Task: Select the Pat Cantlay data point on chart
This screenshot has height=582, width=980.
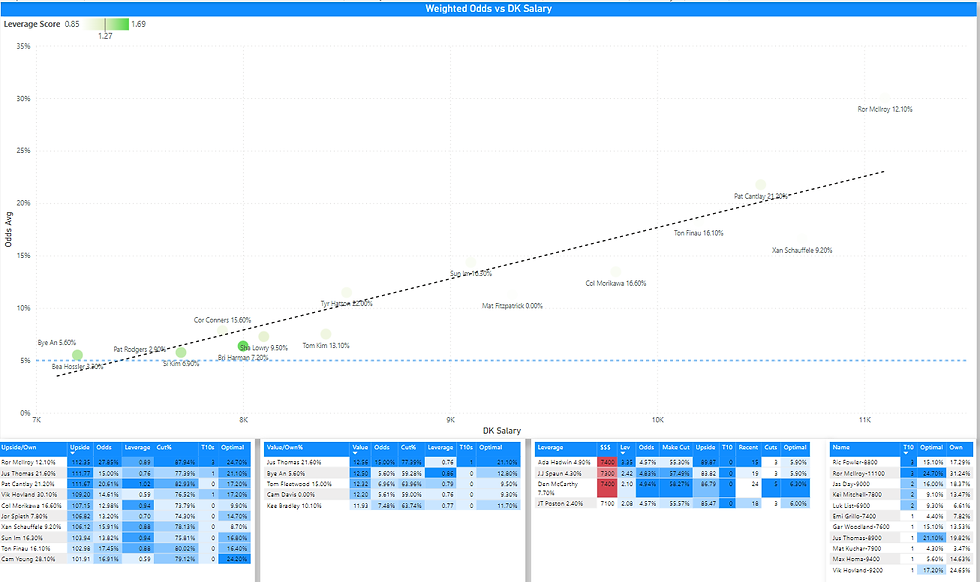Action: tap(761, 185)
